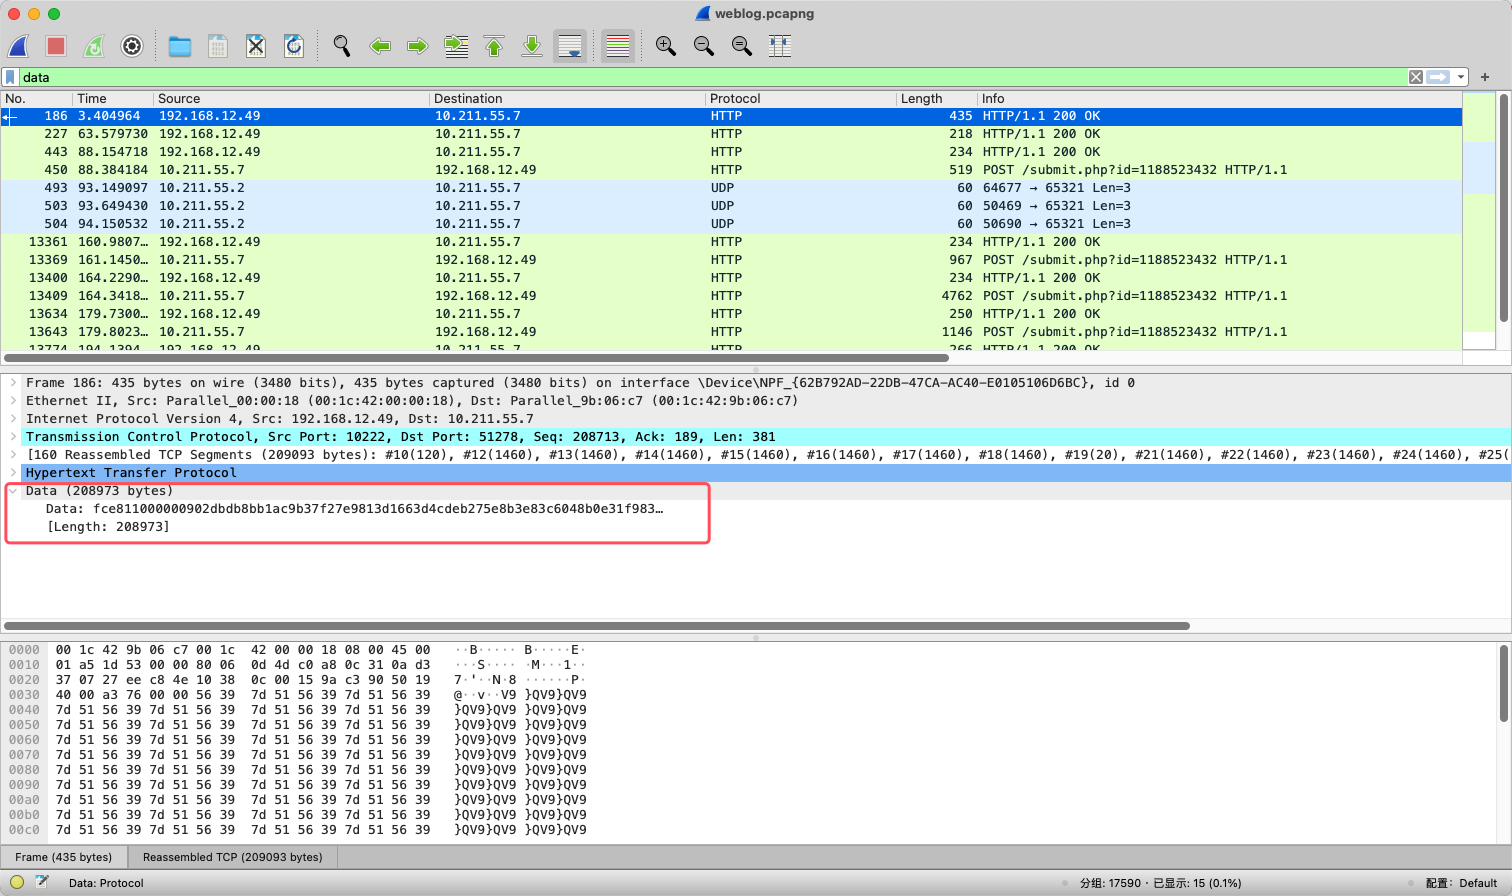Go forward in packet history
This screenshot has width=1512, height=896.
[x=418, y=46]
